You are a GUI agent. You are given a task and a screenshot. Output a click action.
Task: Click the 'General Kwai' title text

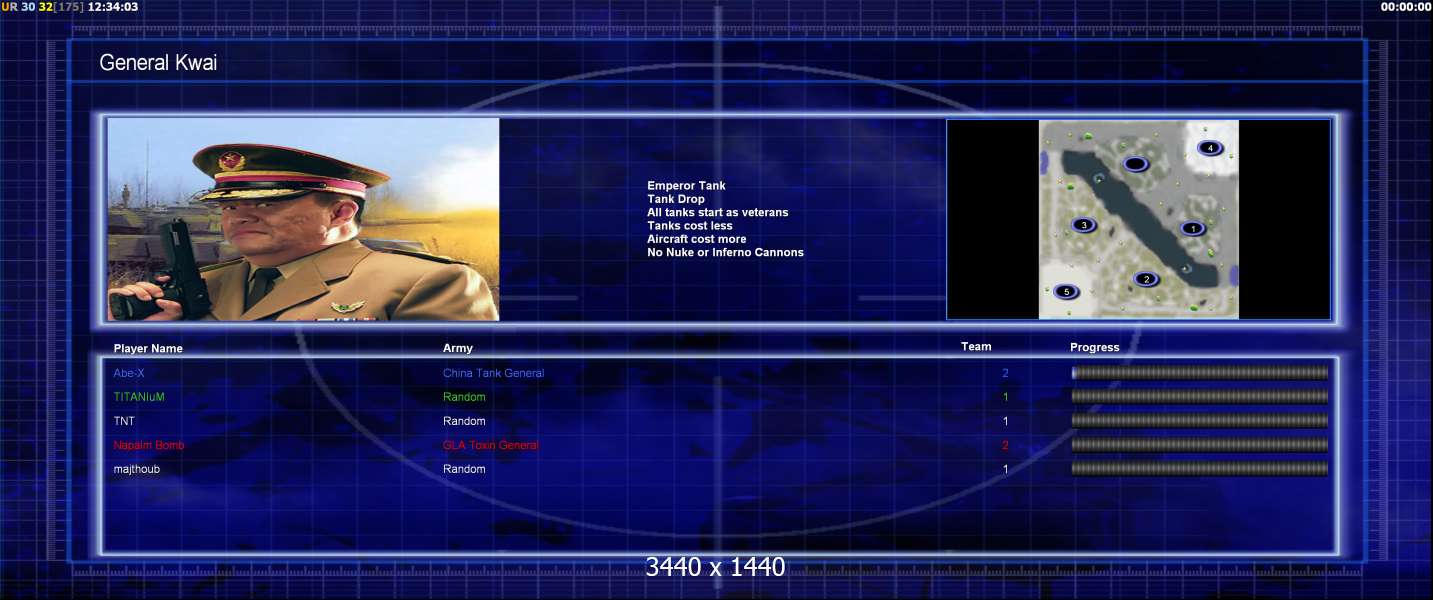[158, 62]
